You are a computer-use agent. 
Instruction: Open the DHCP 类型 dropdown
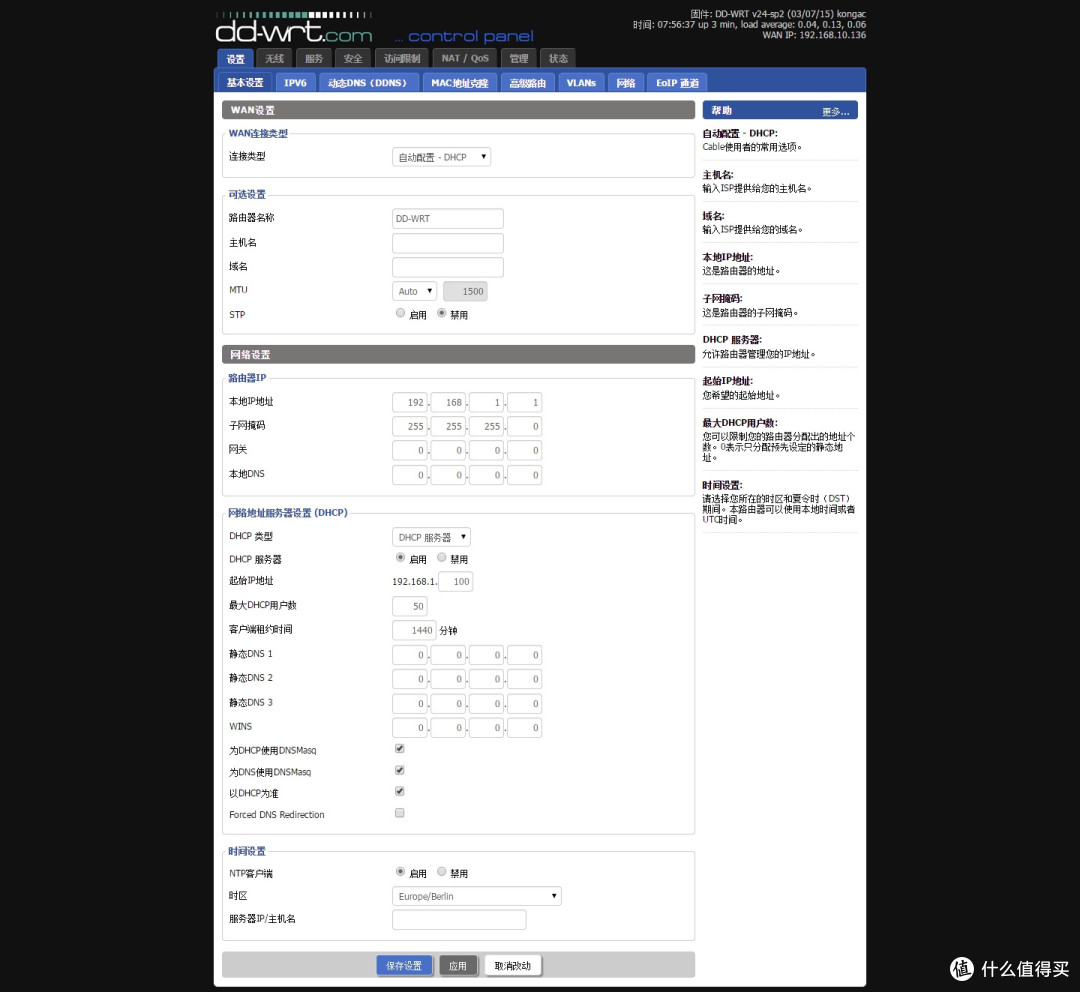coord(431,537)
